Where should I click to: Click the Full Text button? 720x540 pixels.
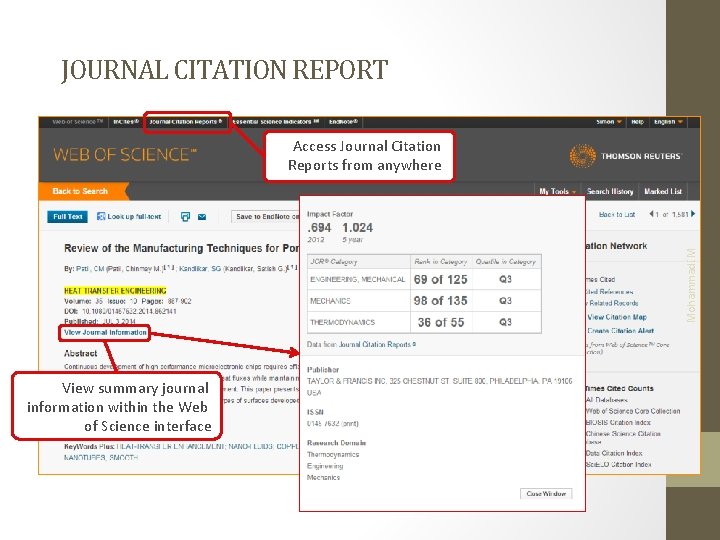(x=68, y=216)
